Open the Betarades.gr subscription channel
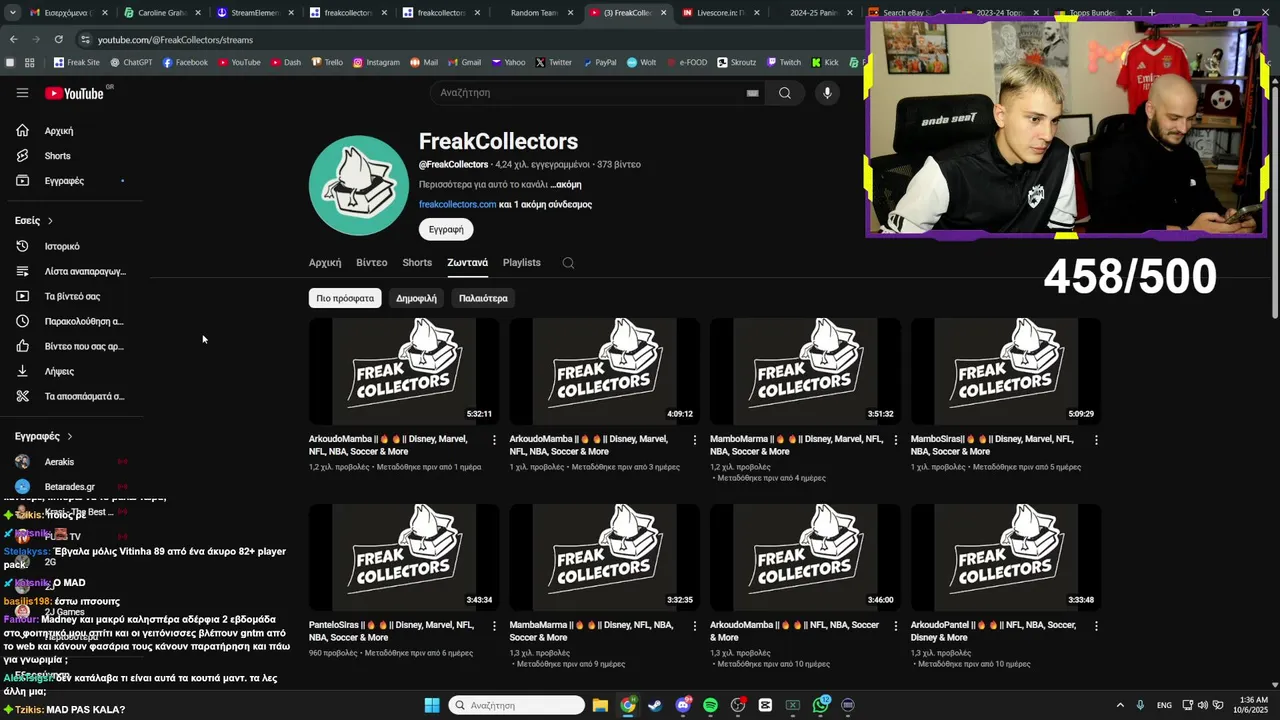This screenshot has height=720, width=1280. 71,487
